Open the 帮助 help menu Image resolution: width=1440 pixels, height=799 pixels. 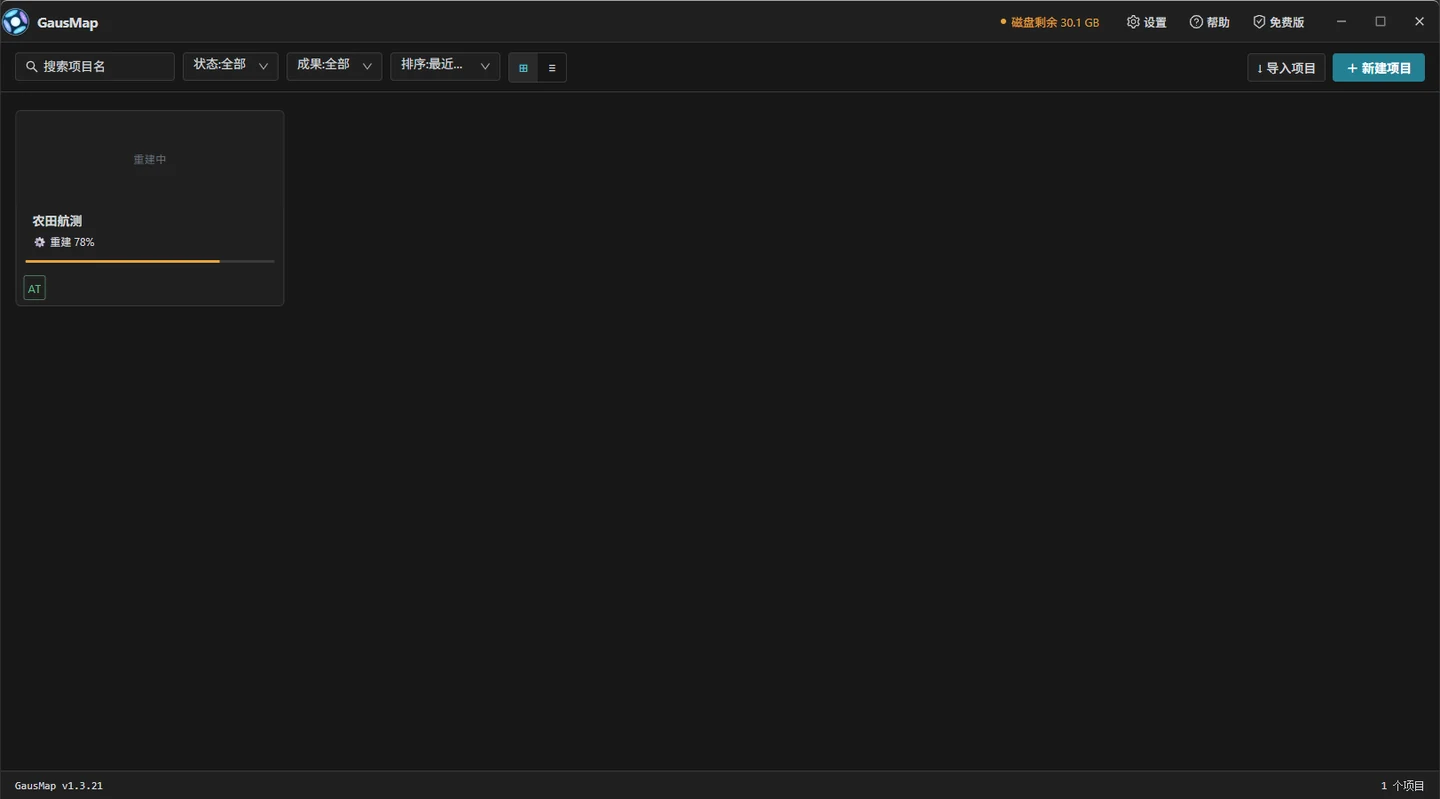click(1209, 22)
